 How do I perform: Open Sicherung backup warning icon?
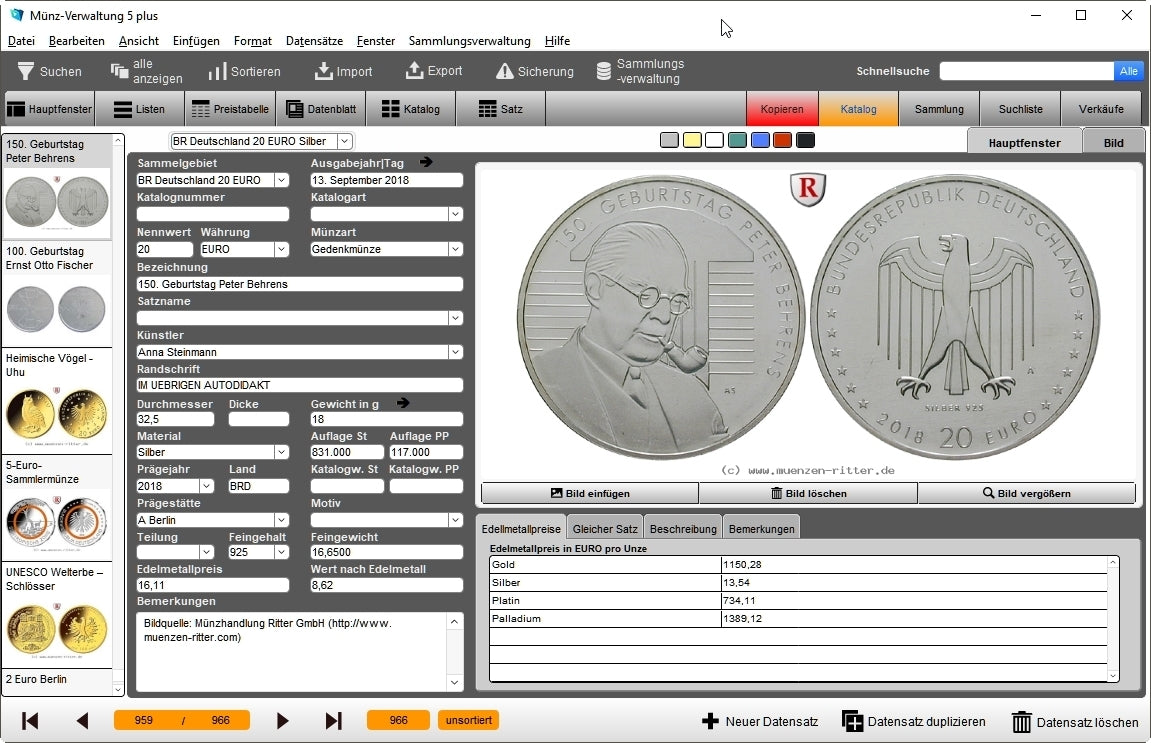503,71
